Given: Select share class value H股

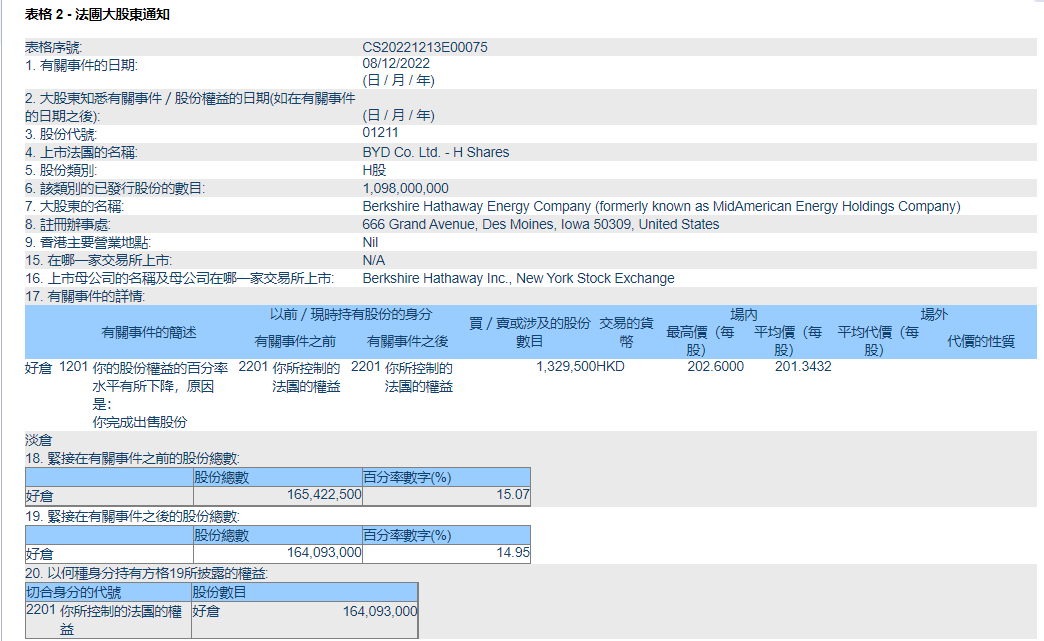Looking at the screenshot, I should (x=374, y=170).
